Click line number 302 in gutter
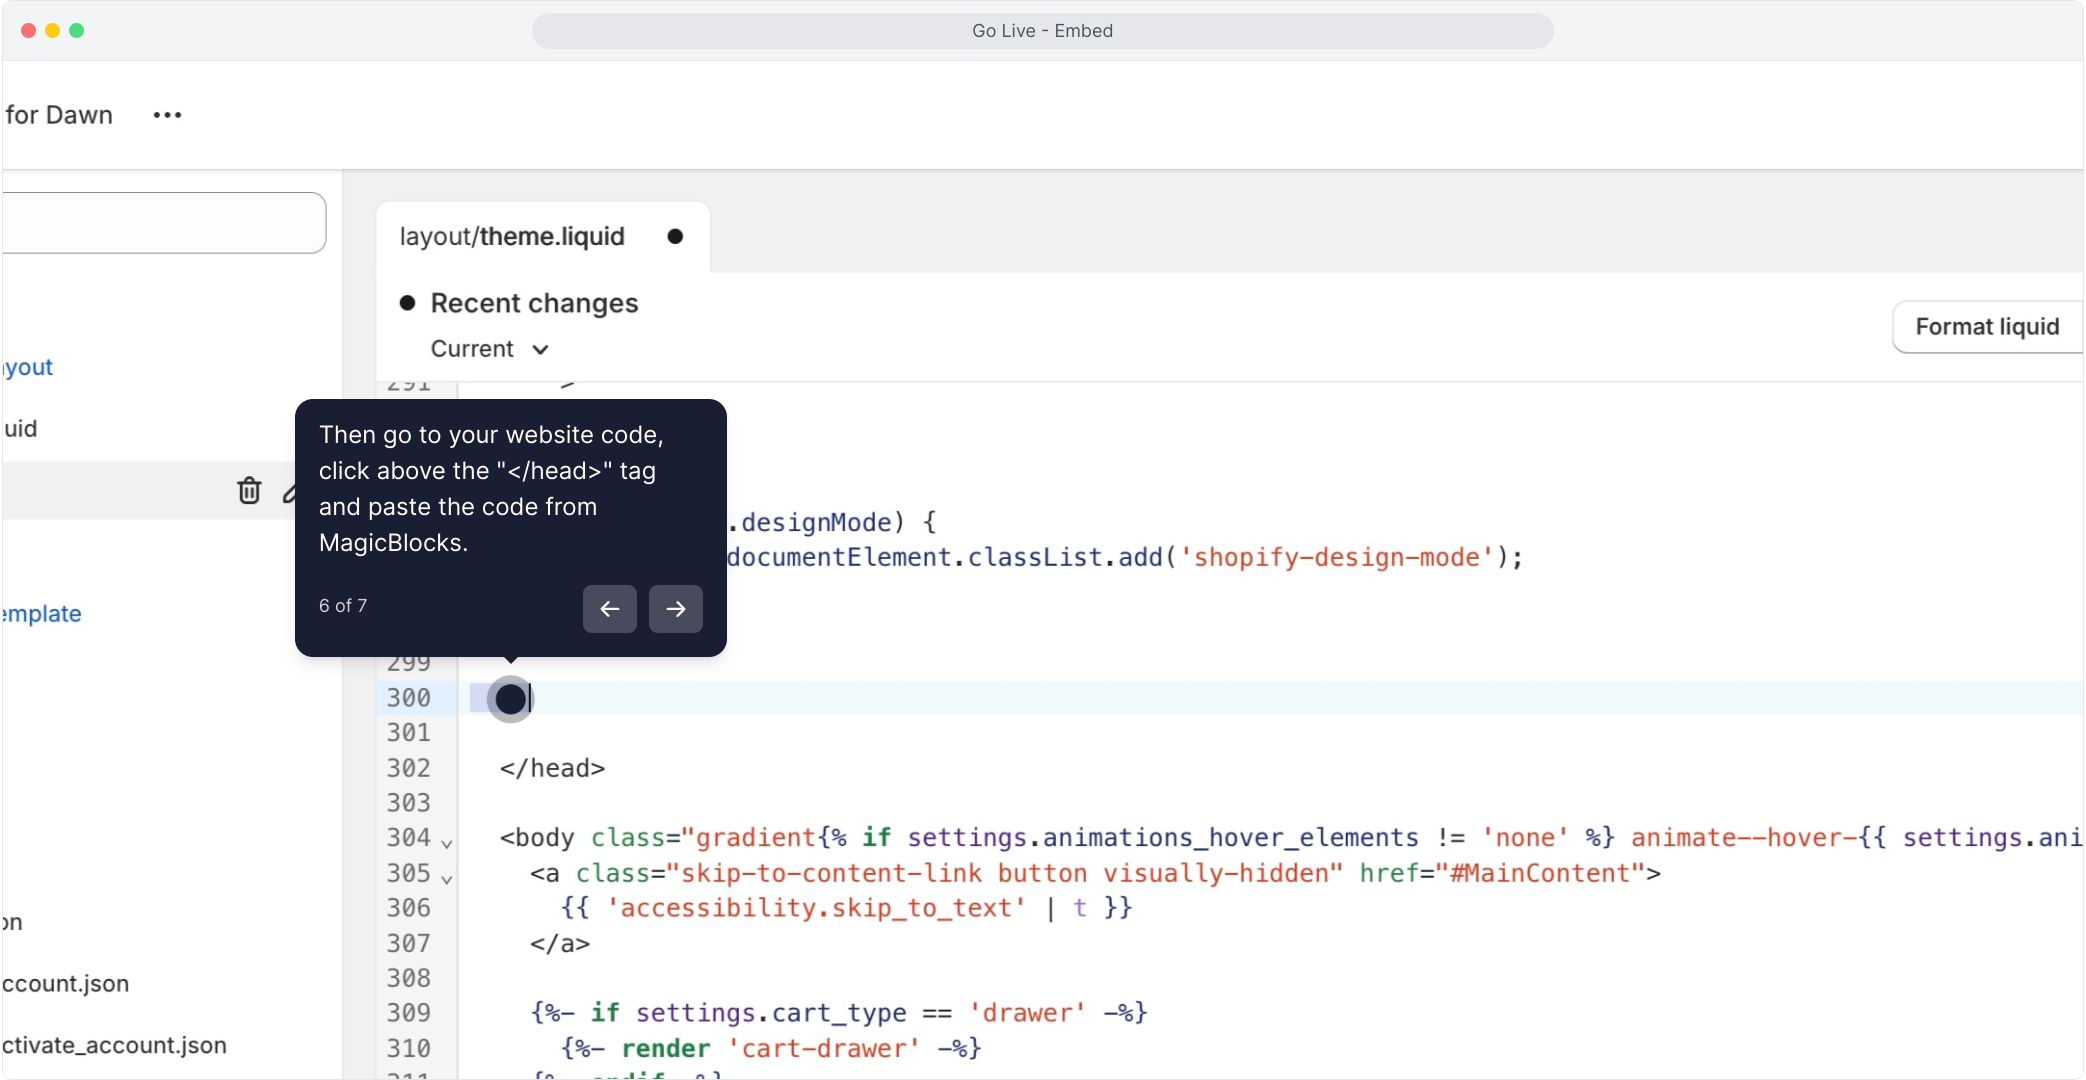This screenshot has width=2086, height=1080. tap(408, 768)
